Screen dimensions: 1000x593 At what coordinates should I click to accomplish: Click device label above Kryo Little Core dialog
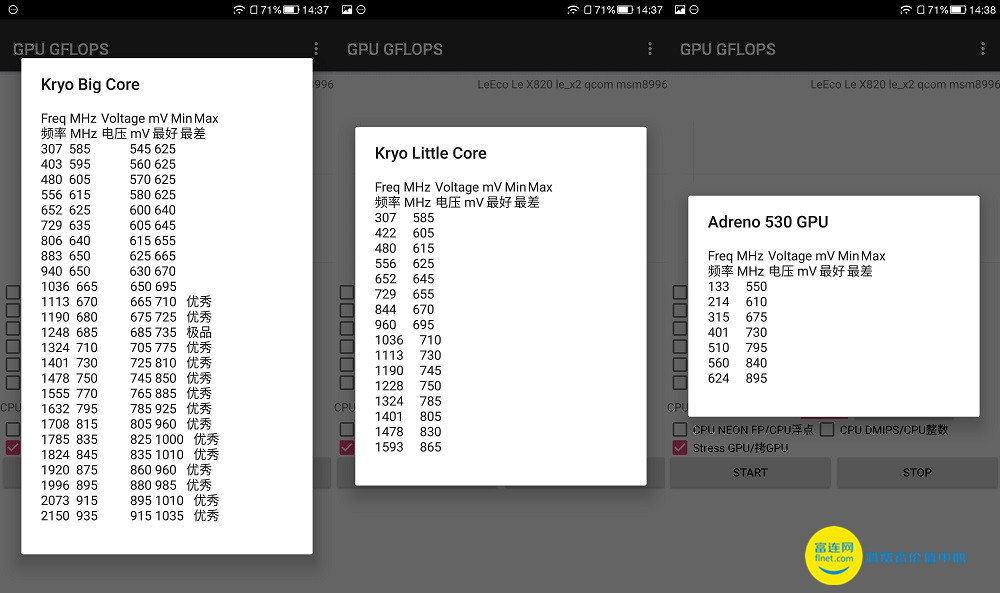coord(572,84)
